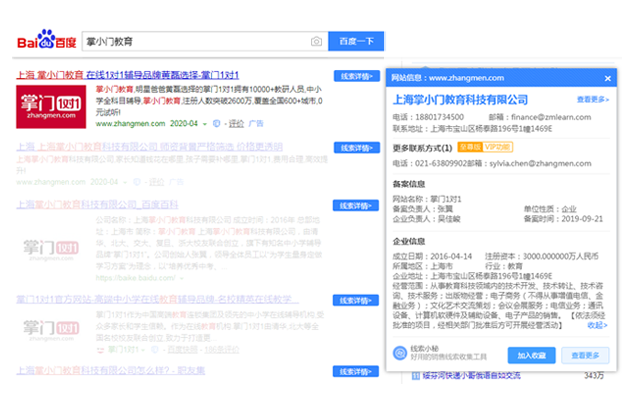Click 线索详情 button beside 百度百科 result
The width and height of the screenshot is (638, 418).
point(356,206)
